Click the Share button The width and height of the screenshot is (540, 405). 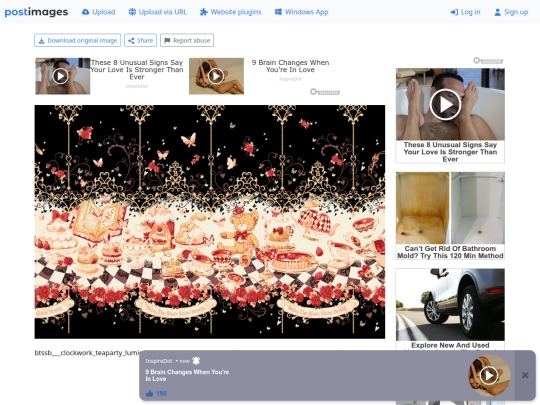click(x=141, y=40)
